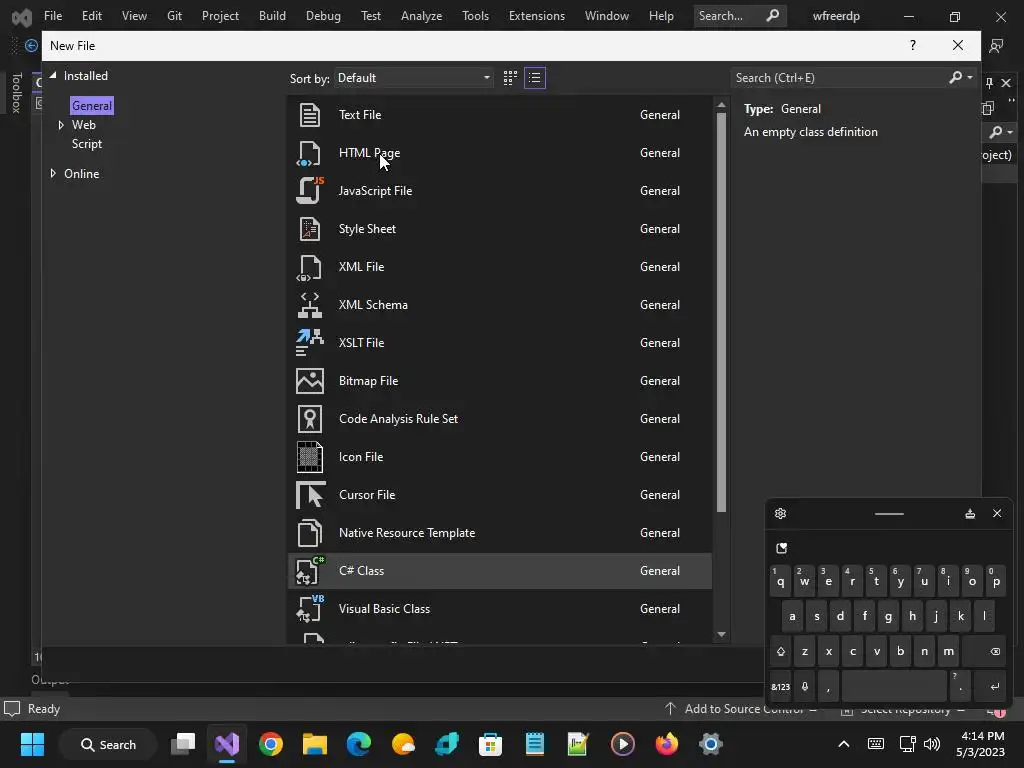Open Firefox from taskbar
Image resolution: width=1024 pixels, height=768 pixels.
click(667, 744)
